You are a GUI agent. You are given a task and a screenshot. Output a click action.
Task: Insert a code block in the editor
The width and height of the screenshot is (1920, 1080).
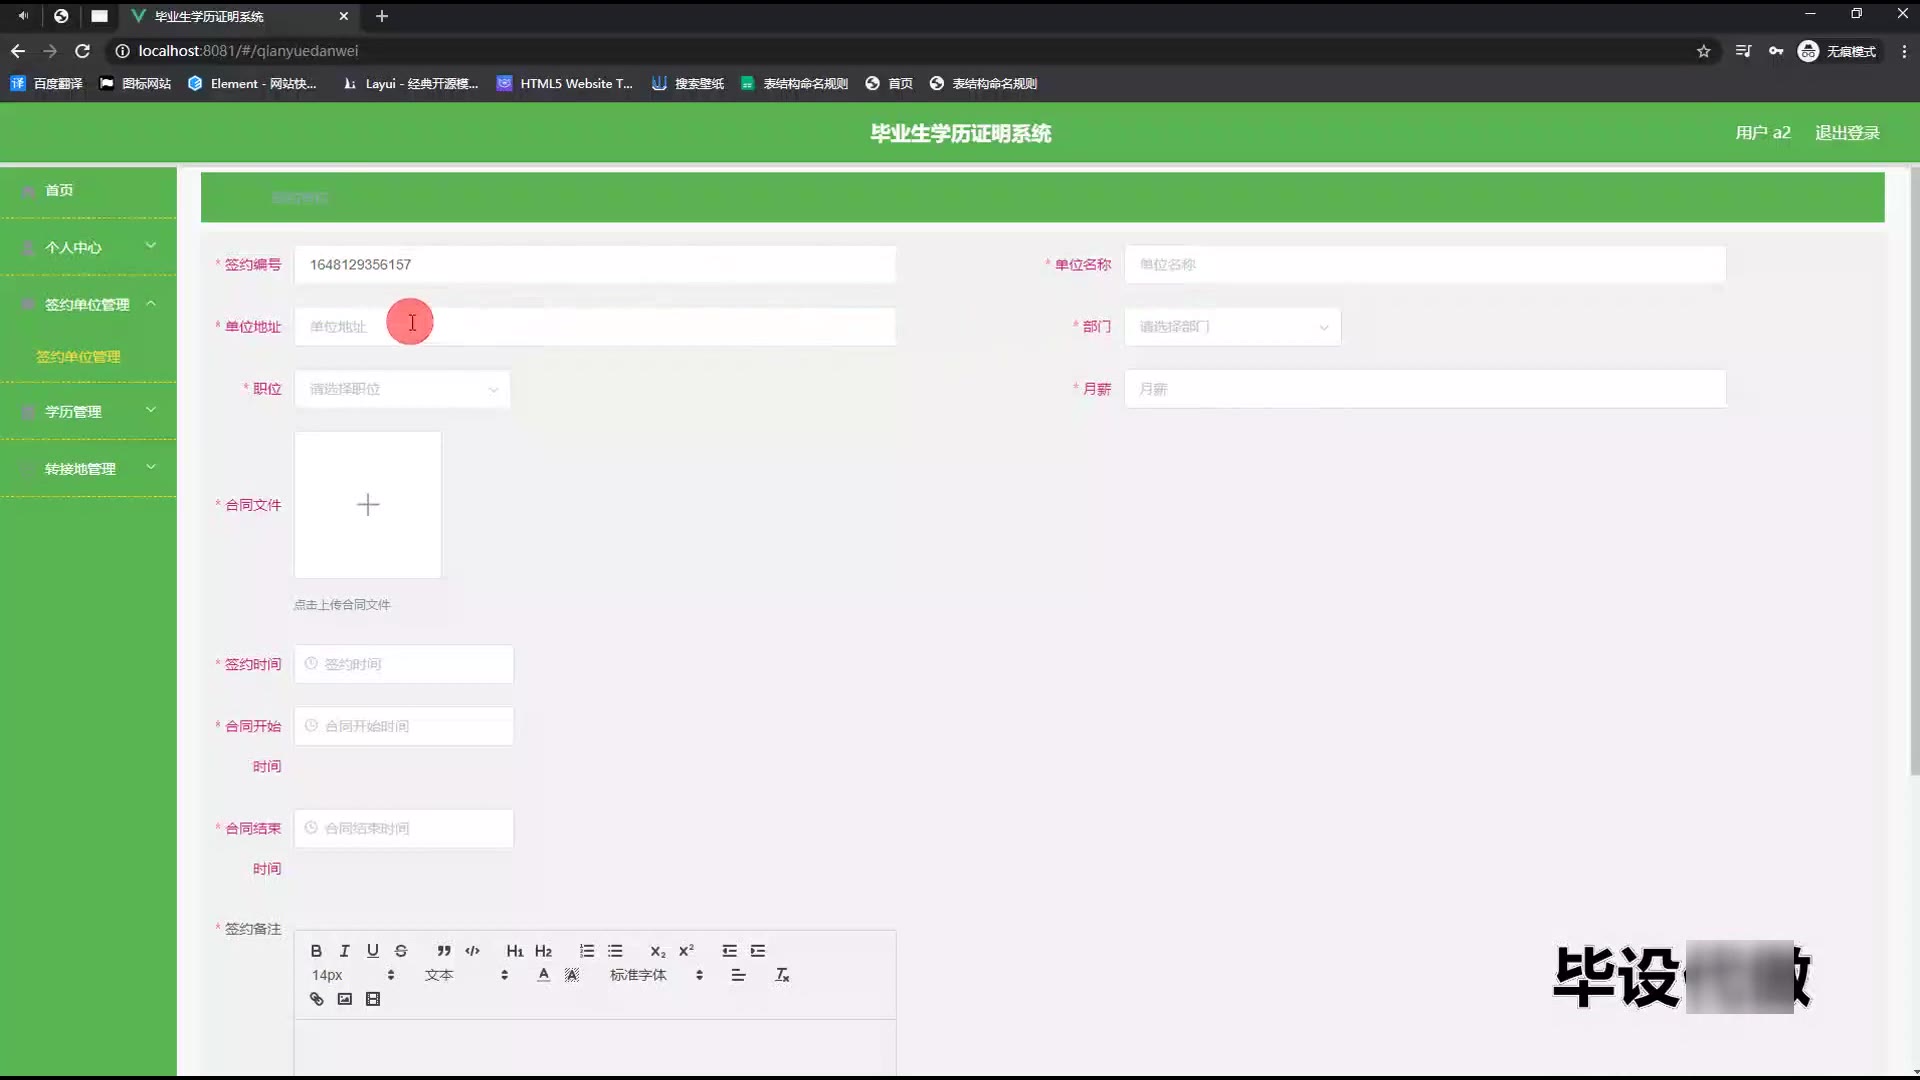pyautogui.click(x=472, y=951)
